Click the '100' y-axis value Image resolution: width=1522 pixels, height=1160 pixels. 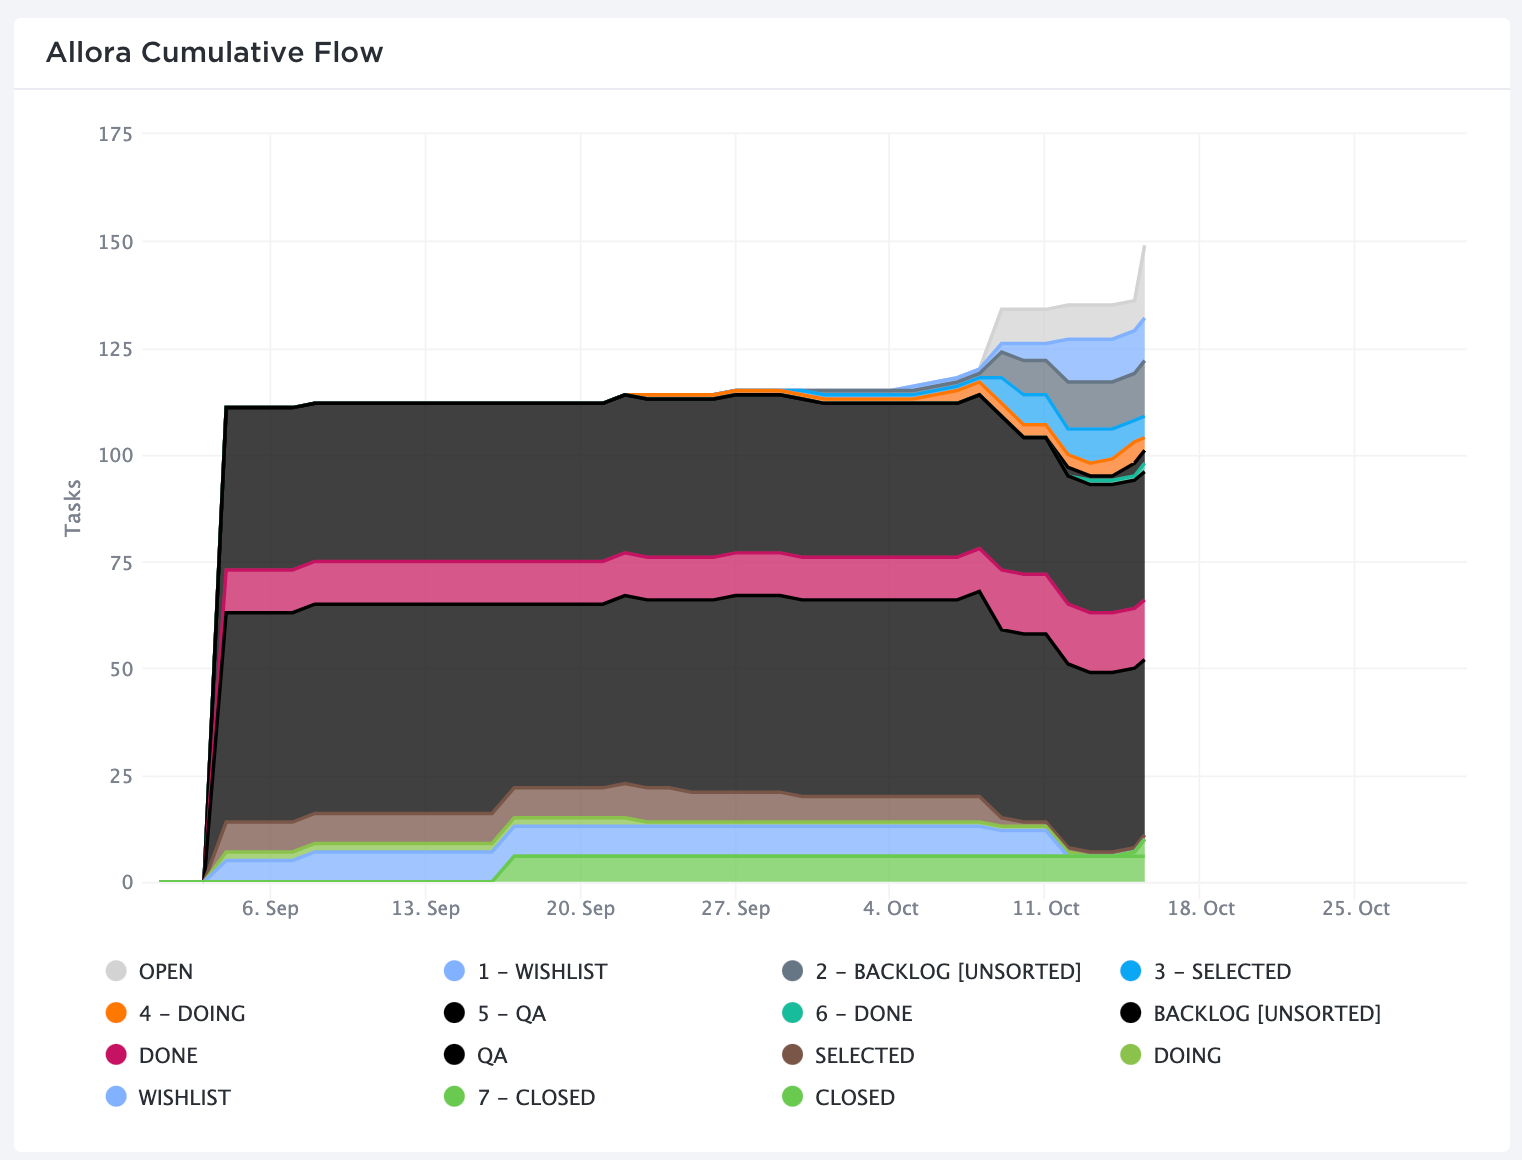click(x=115, y=455)
